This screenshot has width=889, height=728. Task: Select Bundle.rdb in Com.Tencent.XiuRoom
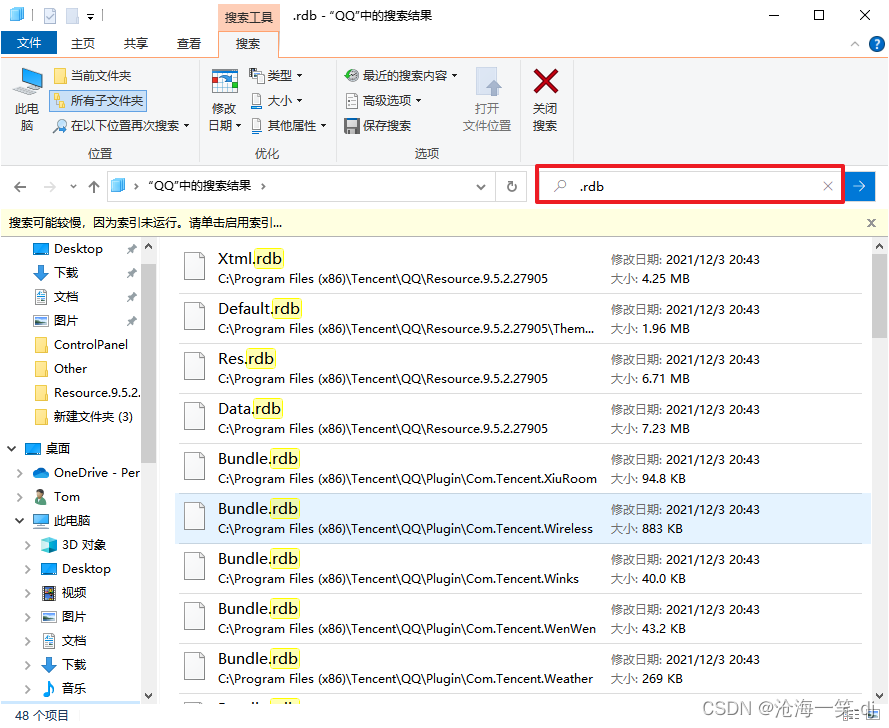coord(520,468)
